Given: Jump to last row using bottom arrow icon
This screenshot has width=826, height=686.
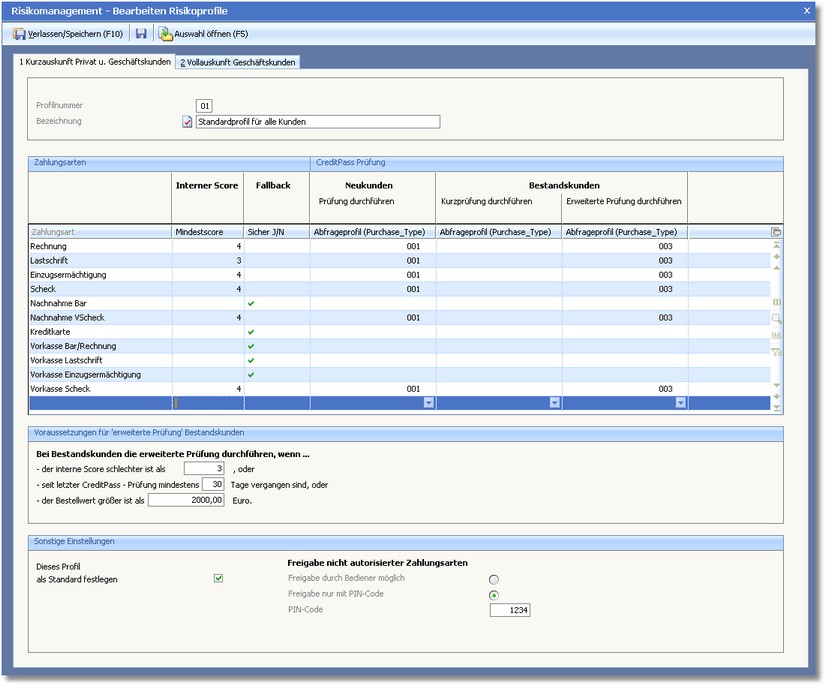Looking at the screenshot, I should [x=776, y=406].
